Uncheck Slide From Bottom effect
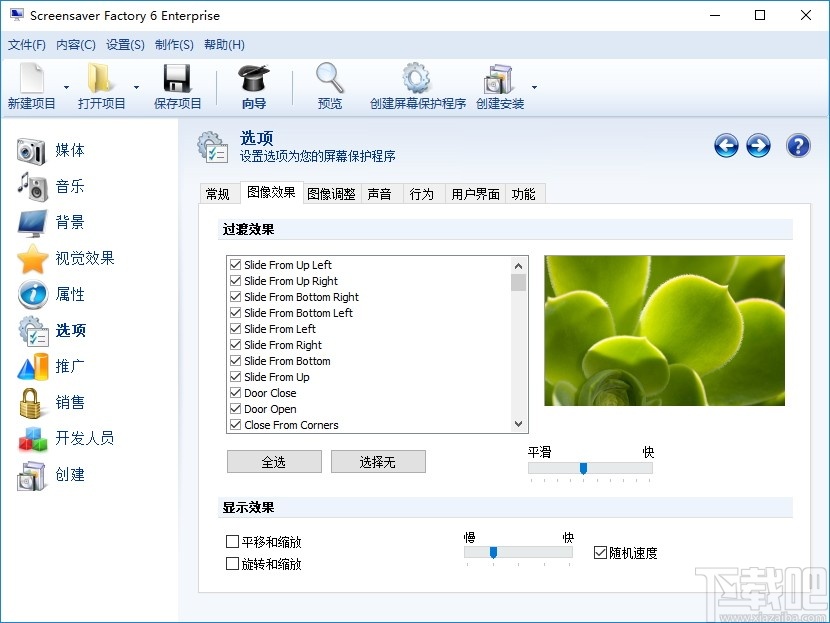Screen dimensions: 830x623 tap(236, 360)
